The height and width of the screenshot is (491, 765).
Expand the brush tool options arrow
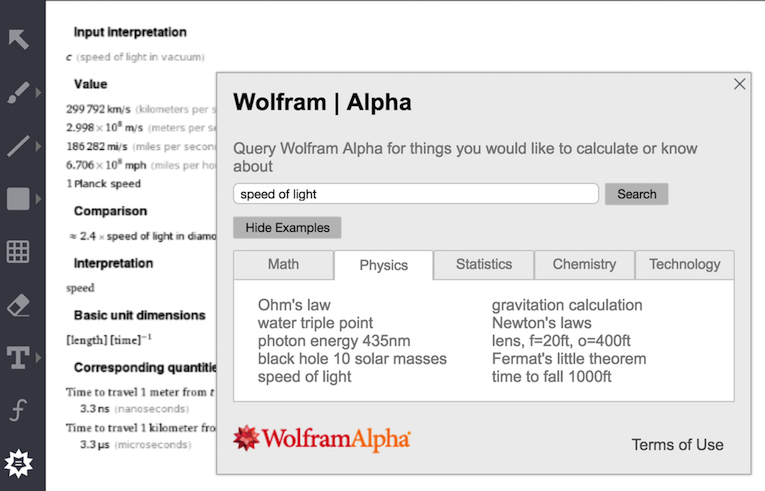(x=39, y=93)
